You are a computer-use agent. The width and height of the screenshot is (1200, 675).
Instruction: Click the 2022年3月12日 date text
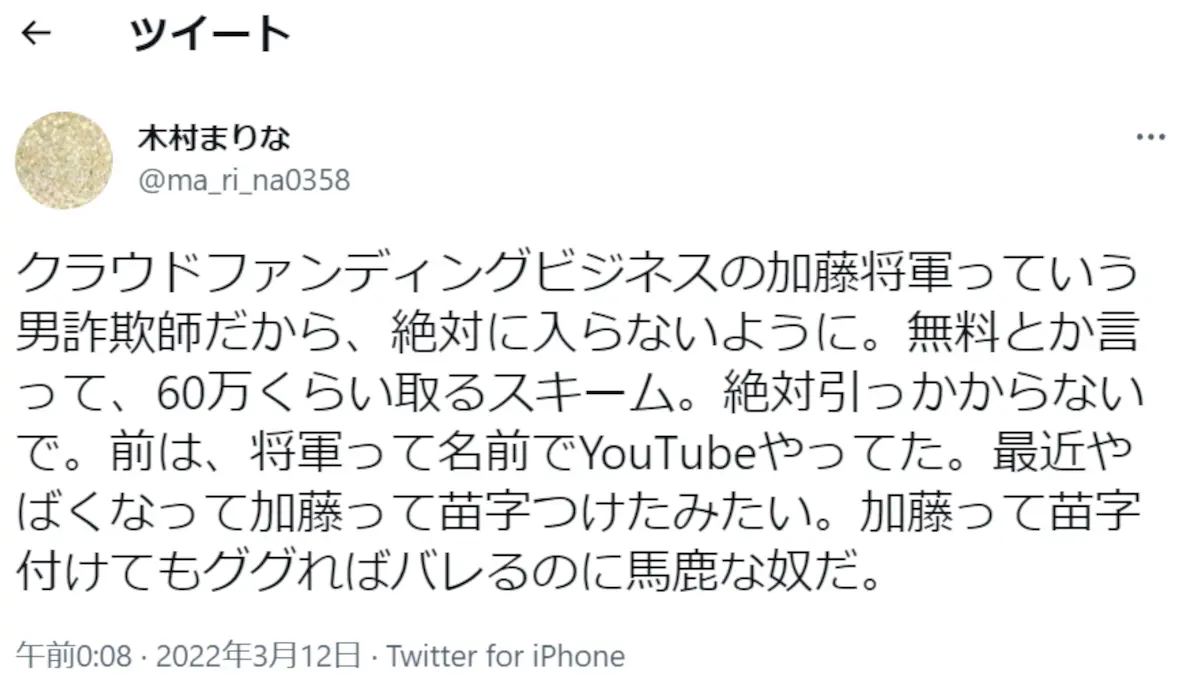[x=260, y=656]
